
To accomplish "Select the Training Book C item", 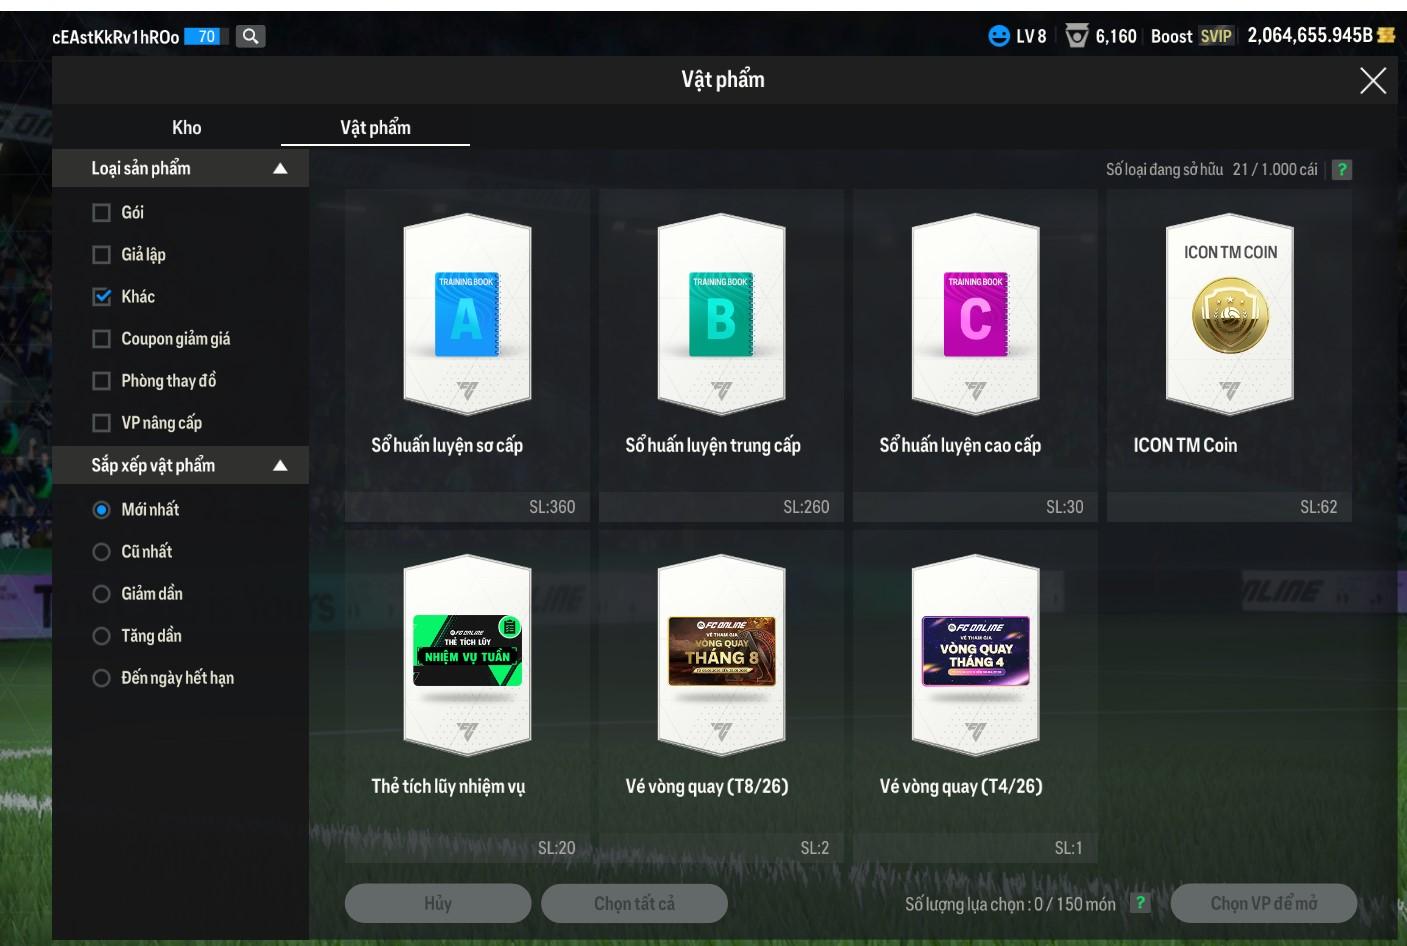I will click(975, 315).
